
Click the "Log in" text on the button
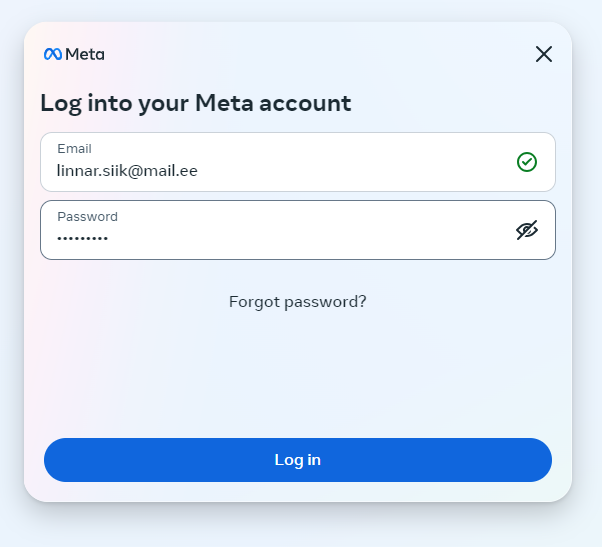298,460
